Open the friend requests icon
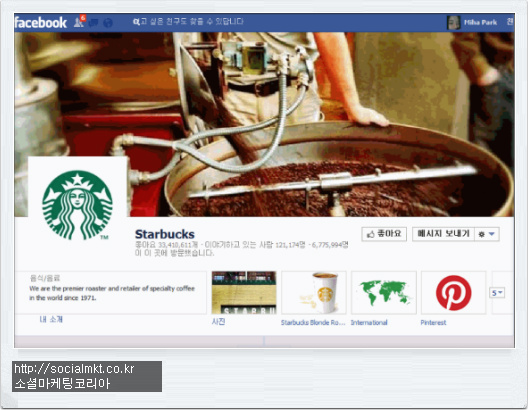 (x=79, y=23)
